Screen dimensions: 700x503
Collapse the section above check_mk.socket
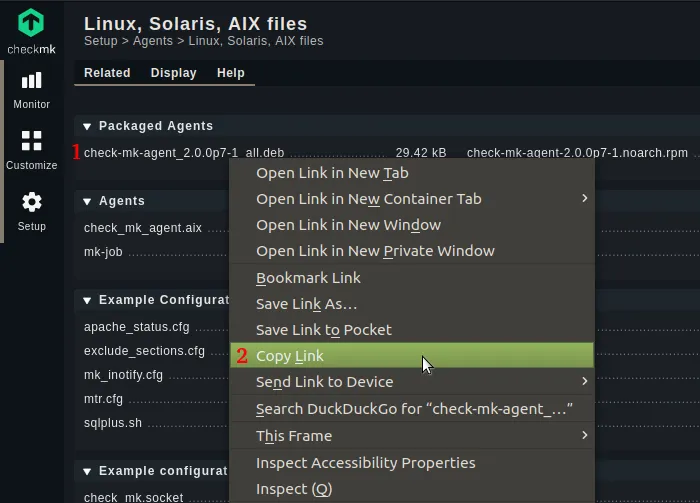coord(87,471)
